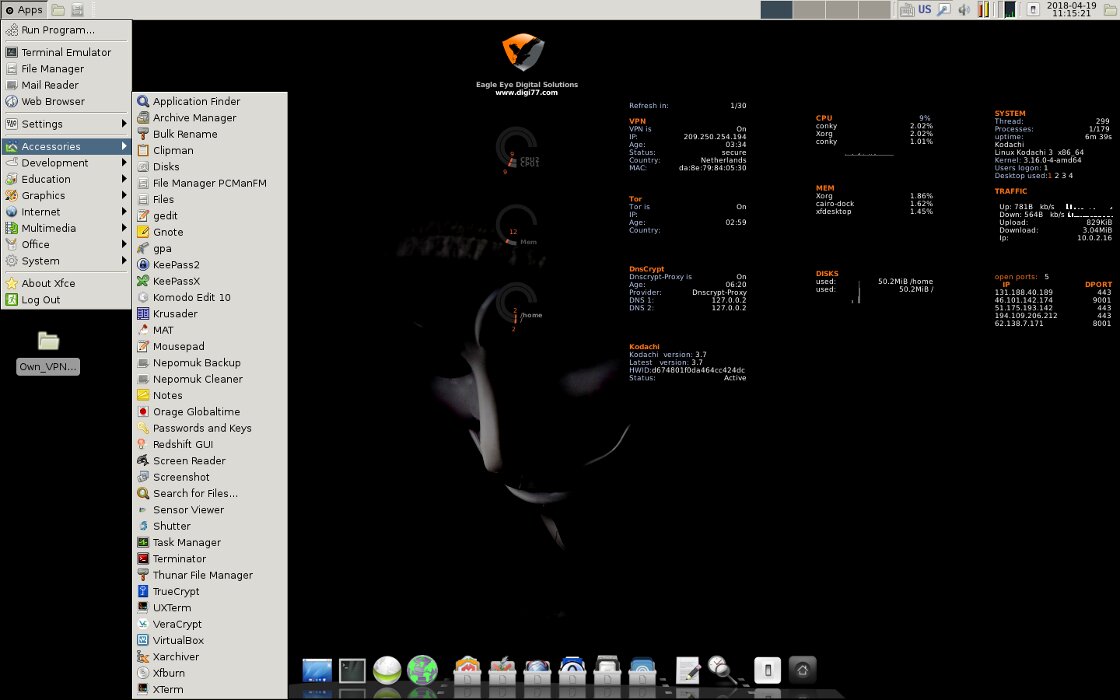
Task: Click the volume speaker icon in the panel
Action: point(964,10)
